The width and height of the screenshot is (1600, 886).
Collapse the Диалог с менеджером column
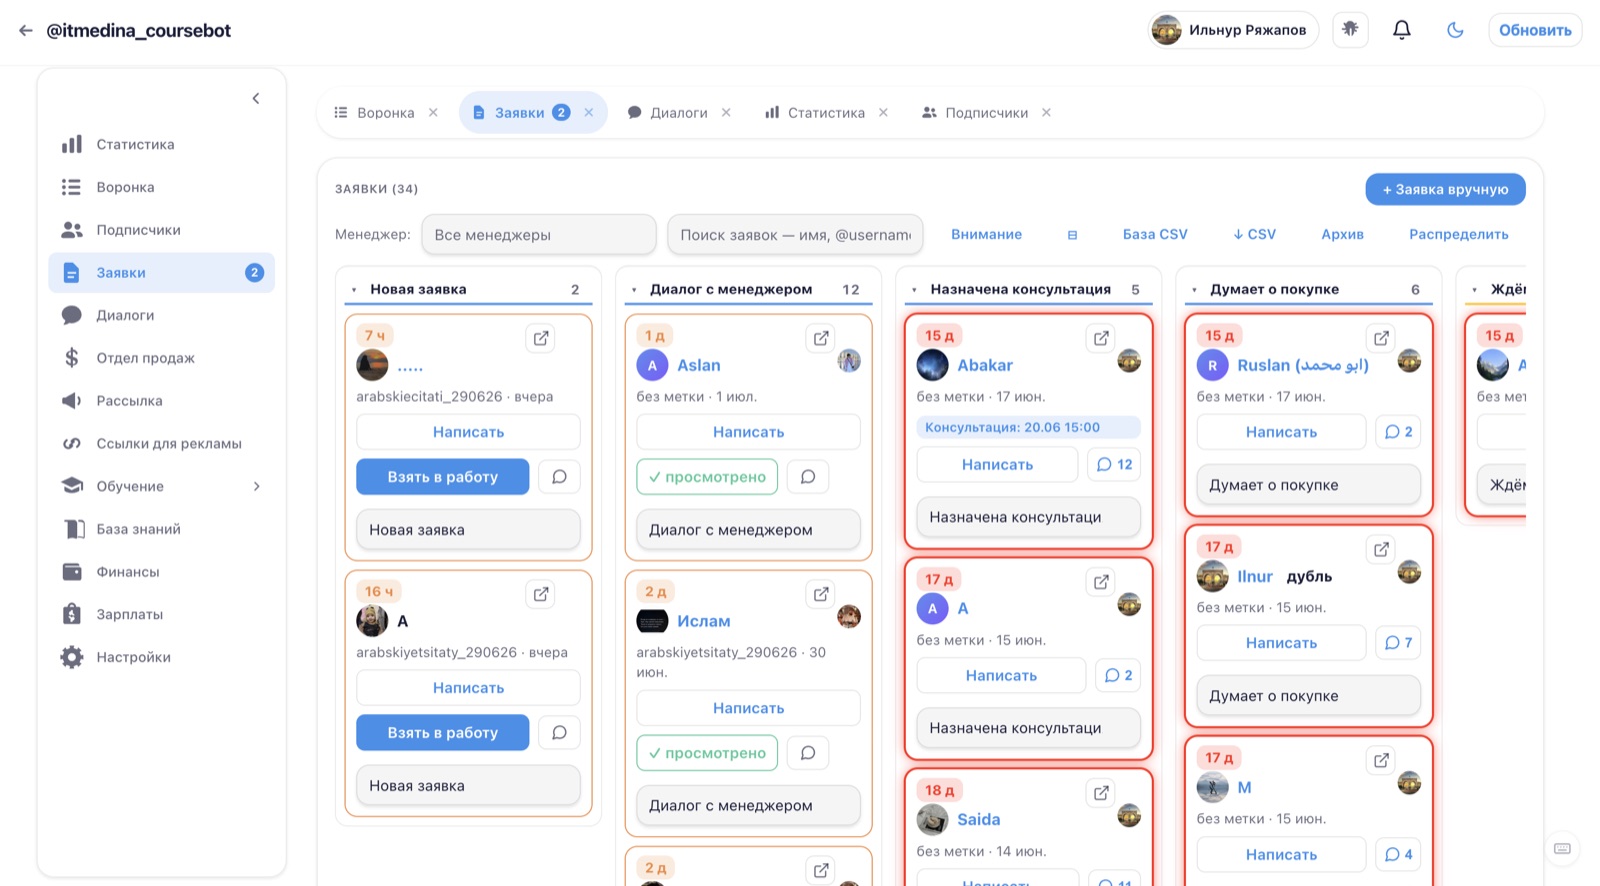[634, 290]
